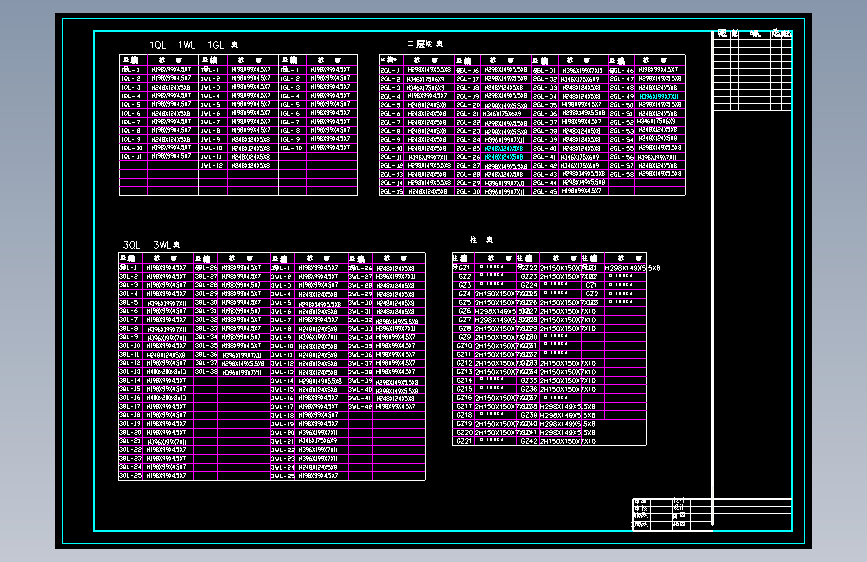
Task: Select the '1QL-8' table cell
Action: 131,131
